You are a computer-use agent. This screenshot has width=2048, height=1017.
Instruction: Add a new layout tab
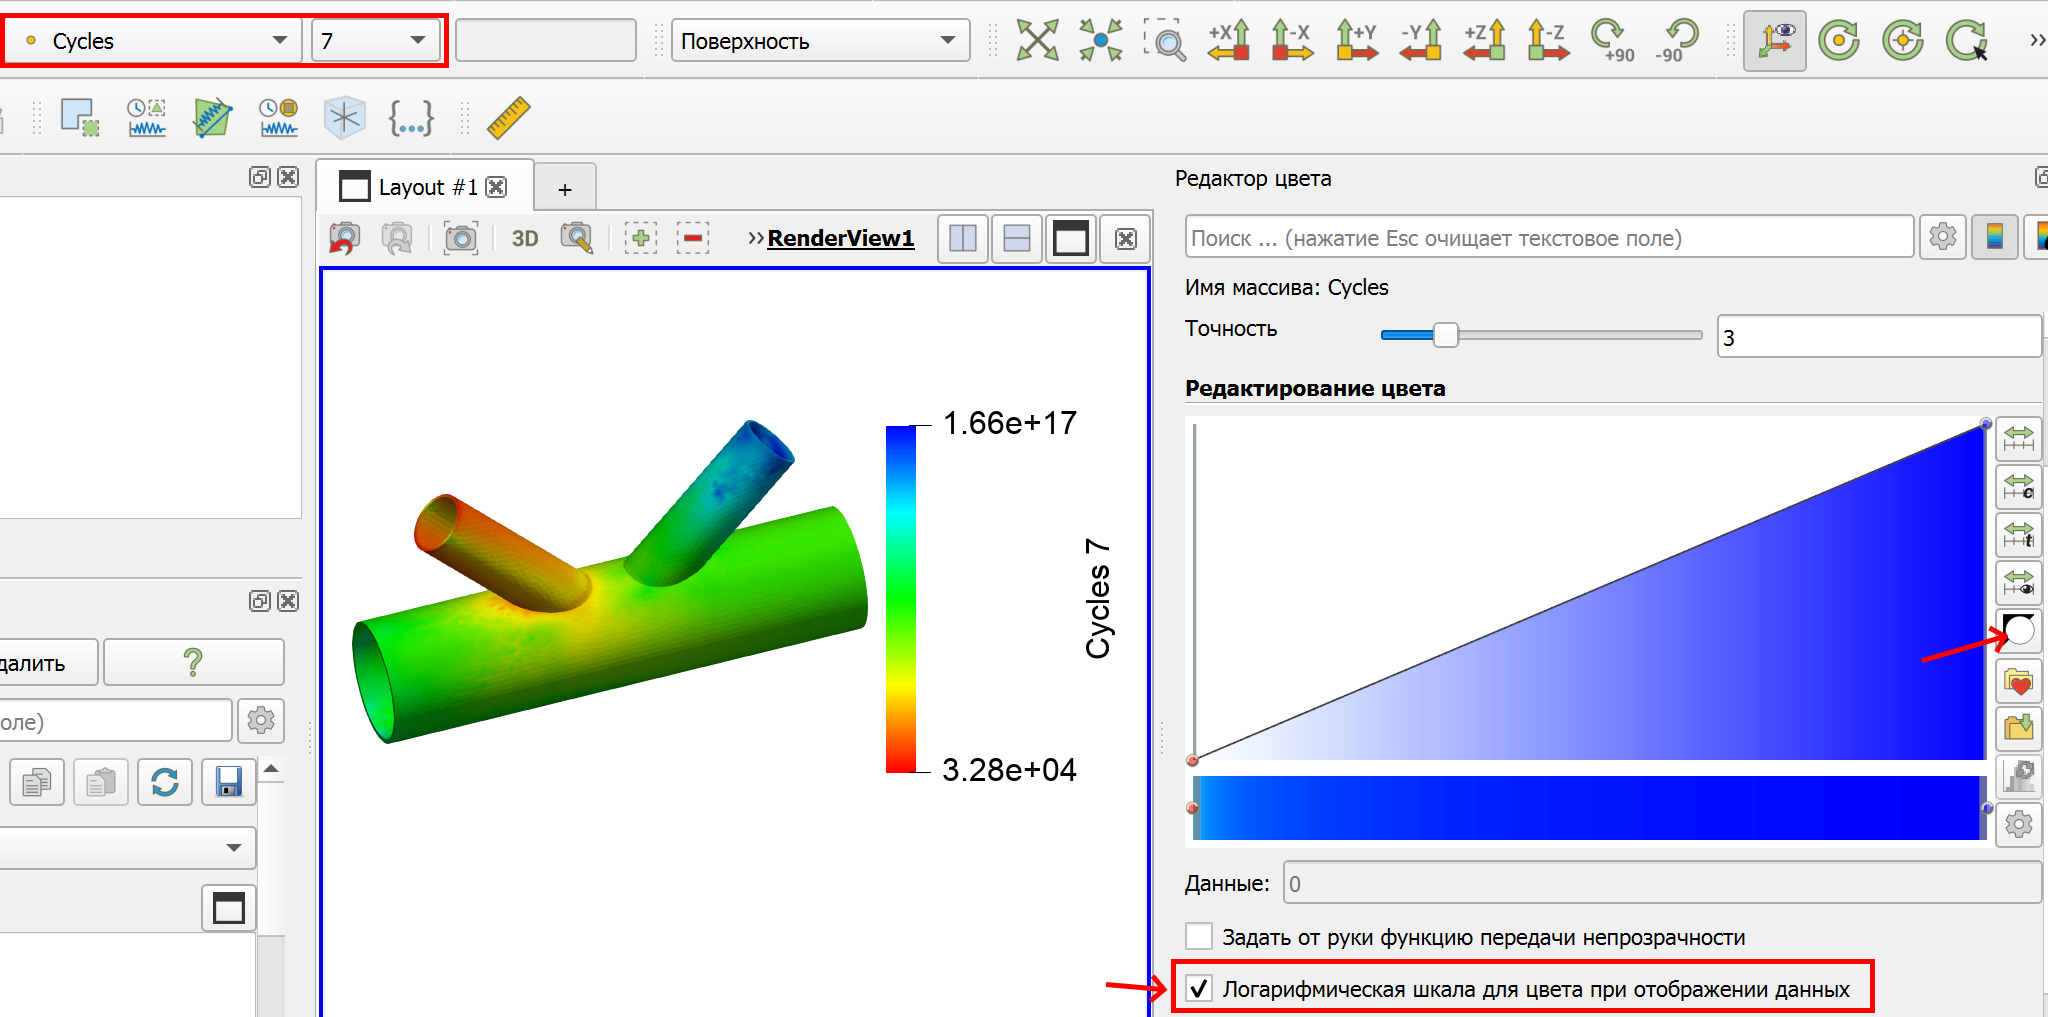(565, 188)
